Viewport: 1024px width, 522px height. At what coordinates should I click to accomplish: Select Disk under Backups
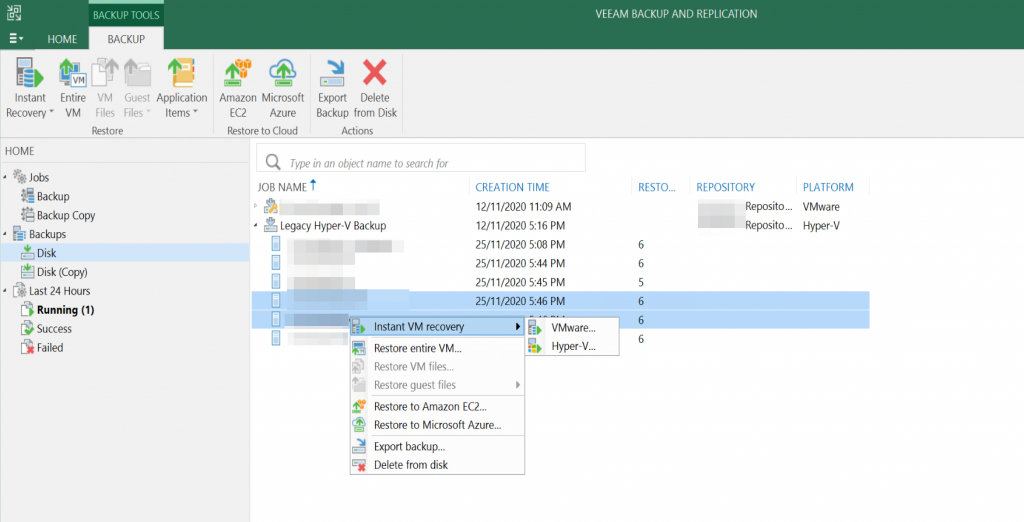point(46,253)
